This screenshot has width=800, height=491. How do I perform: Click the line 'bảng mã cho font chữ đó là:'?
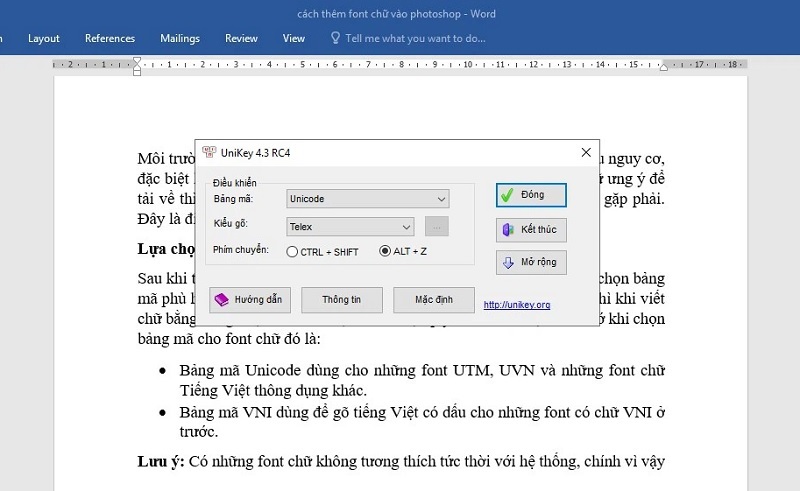[229, 338]
